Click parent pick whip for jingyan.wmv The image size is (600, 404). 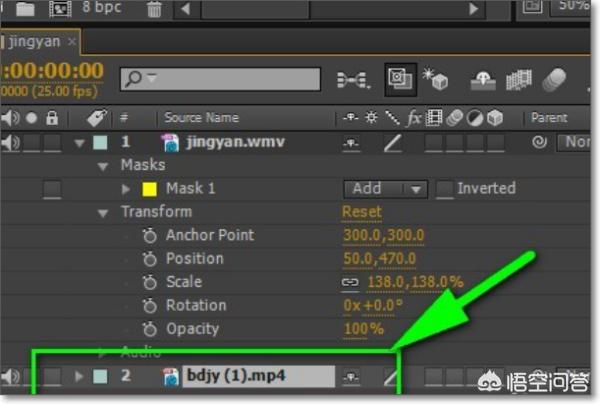pyautogui.click(x=540, y=142)
